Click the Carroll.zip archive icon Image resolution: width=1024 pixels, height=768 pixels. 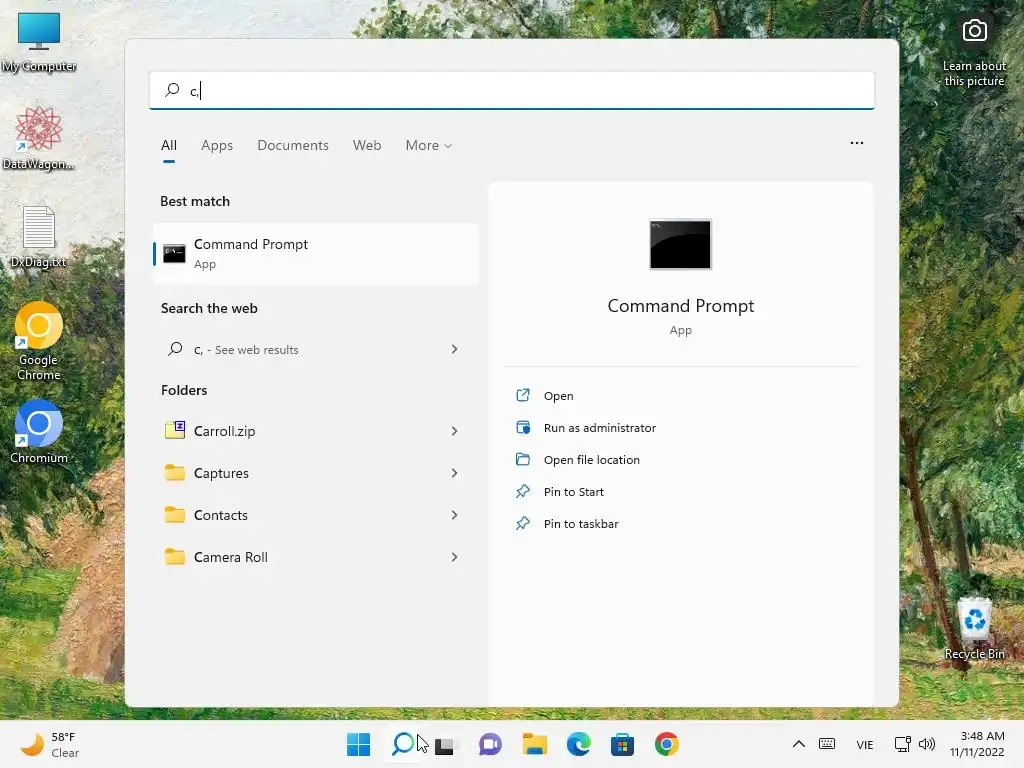[174, 430]
